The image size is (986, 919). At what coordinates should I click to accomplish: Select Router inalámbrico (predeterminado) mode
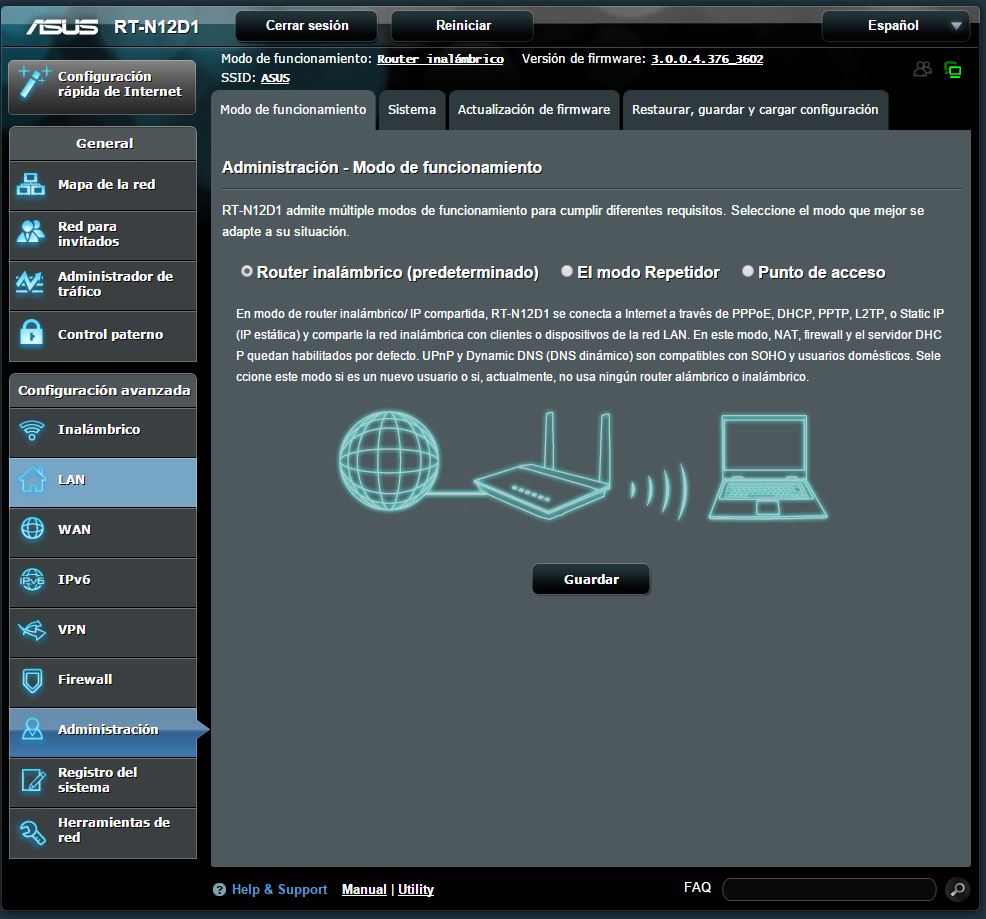[247, 271]
